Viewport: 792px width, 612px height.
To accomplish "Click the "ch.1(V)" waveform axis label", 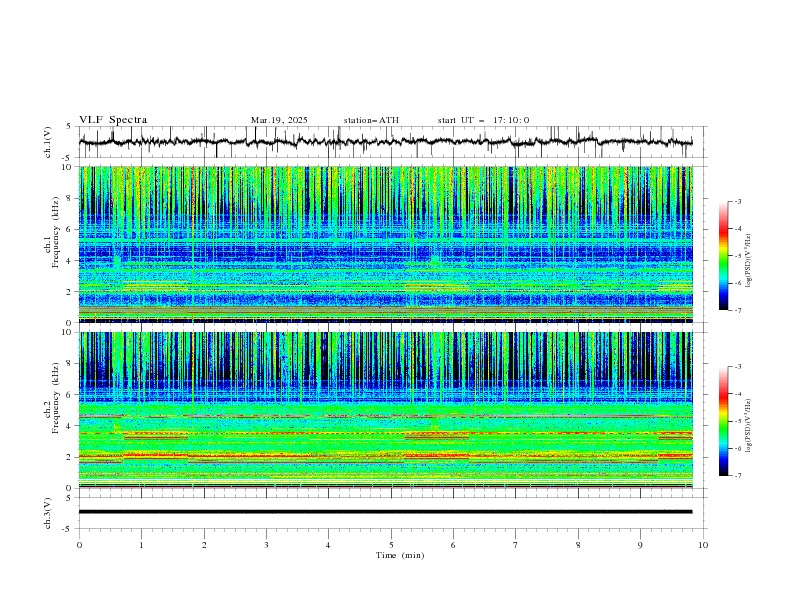I will click(48, 142).
